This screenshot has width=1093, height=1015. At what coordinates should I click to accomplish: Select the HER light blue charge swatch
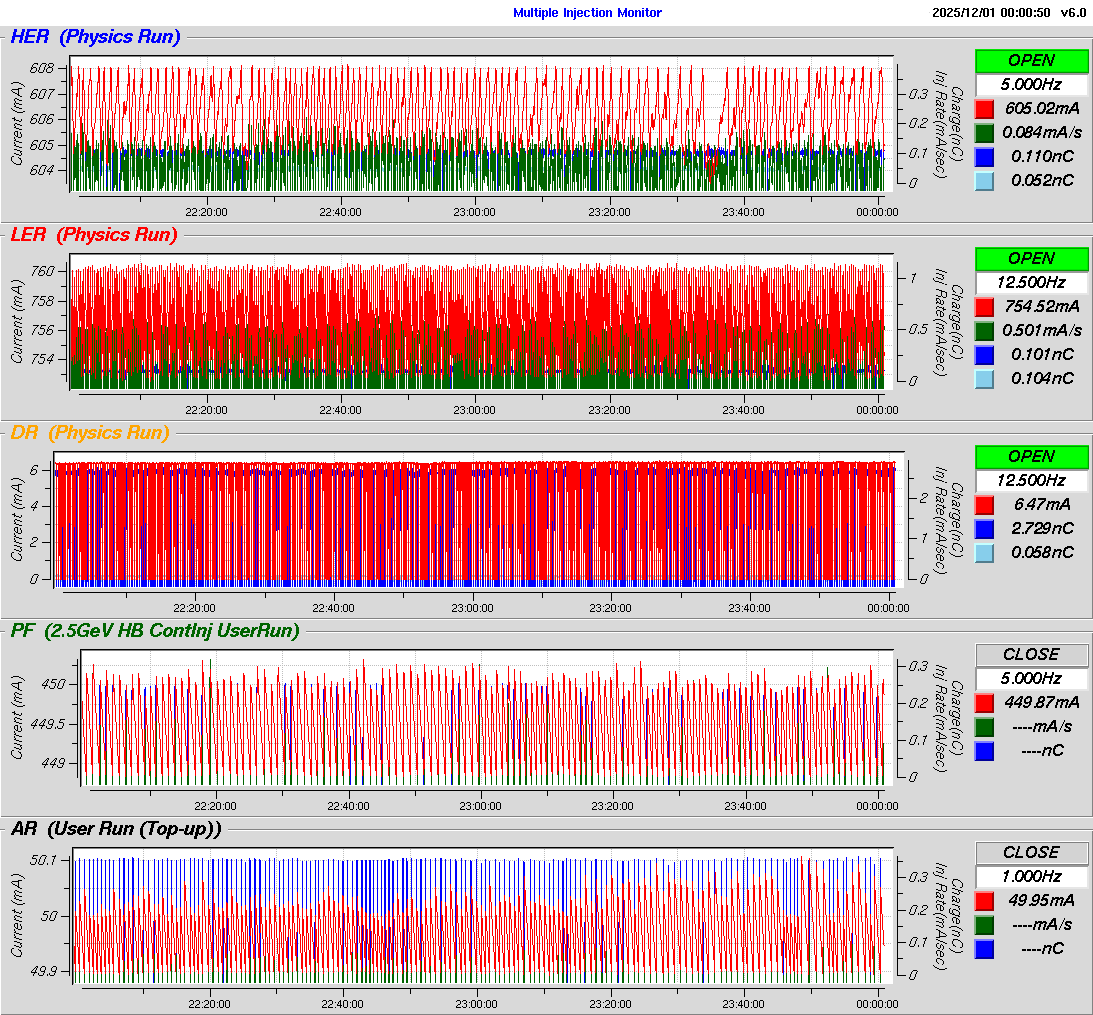click(x=984, y=180)
